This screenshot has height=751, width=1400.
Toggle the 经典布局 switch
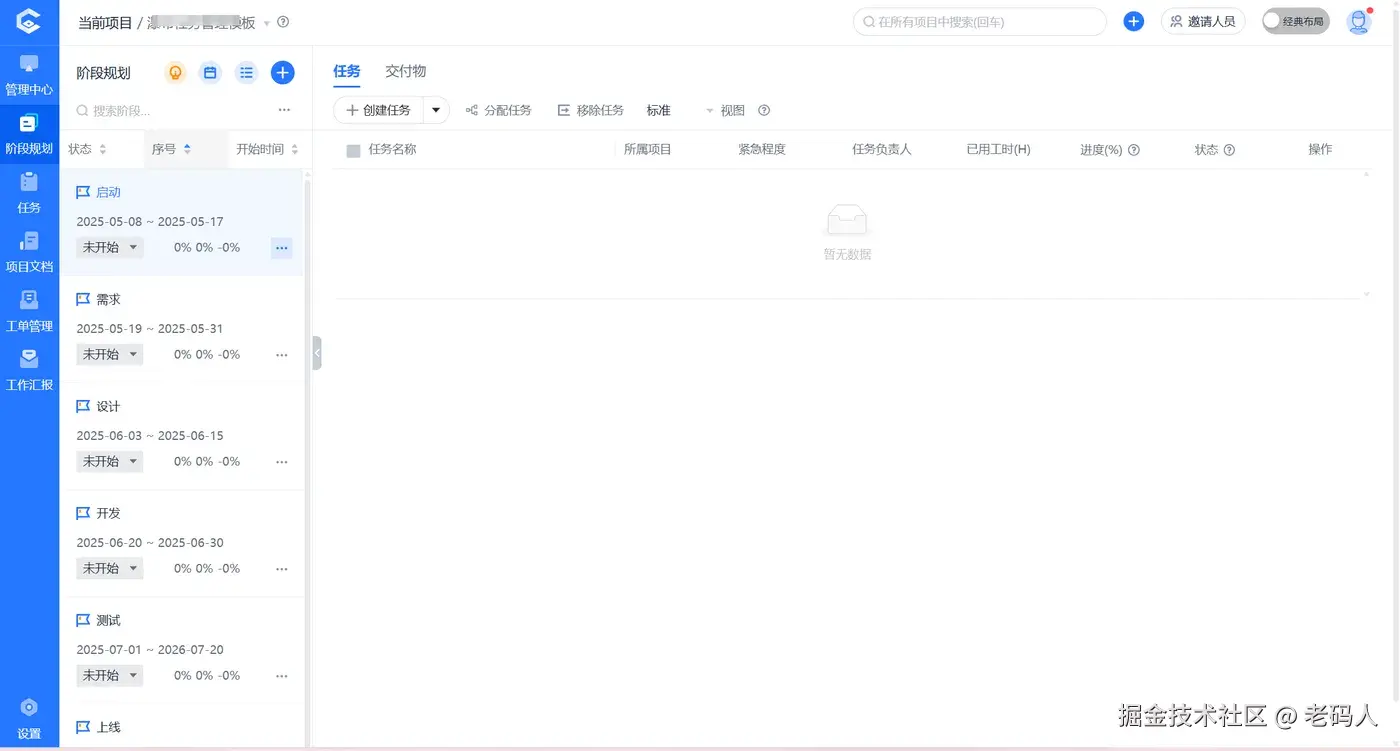1295,21
